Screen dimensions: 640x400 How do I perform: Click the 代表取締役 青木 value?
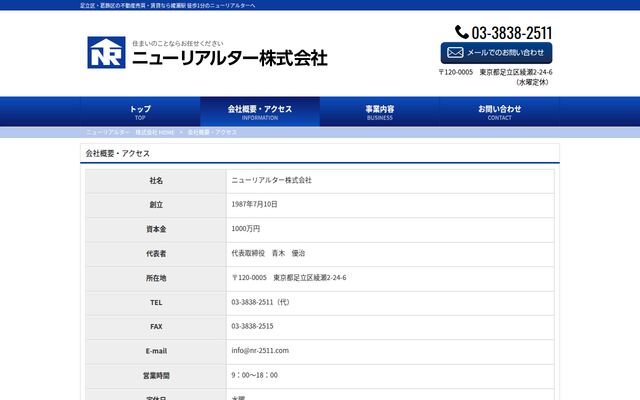268,253
